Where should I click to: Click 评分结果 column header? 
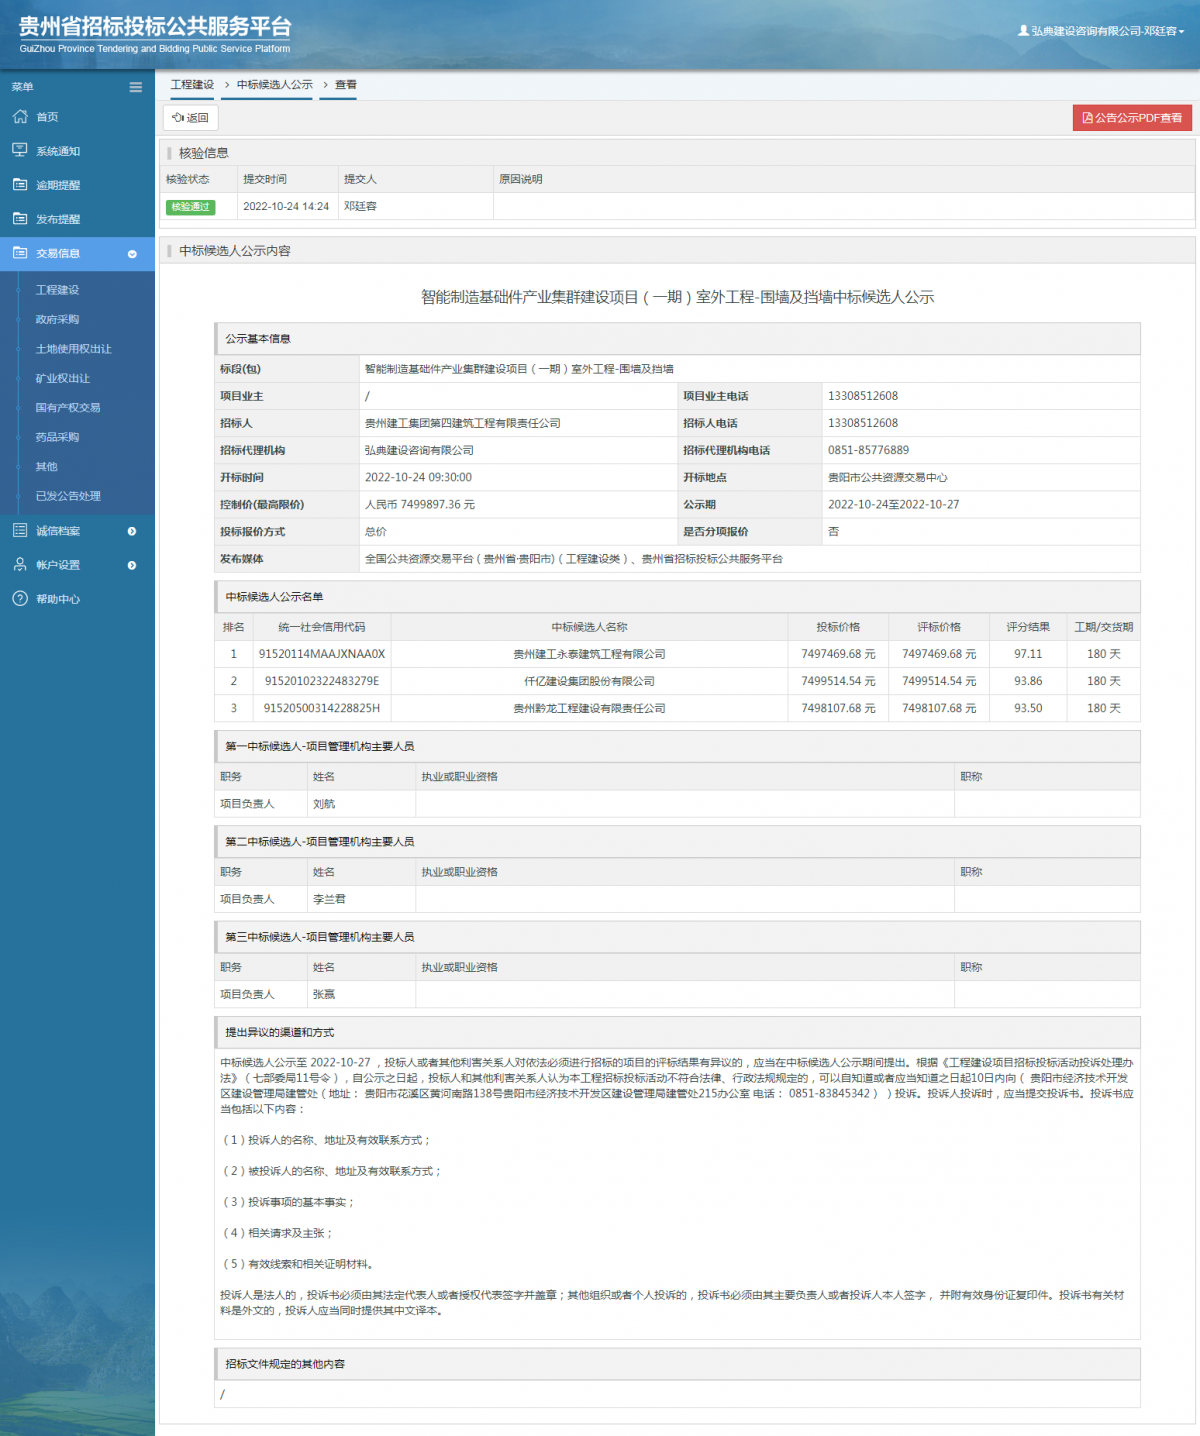[x=1028, y=627]
